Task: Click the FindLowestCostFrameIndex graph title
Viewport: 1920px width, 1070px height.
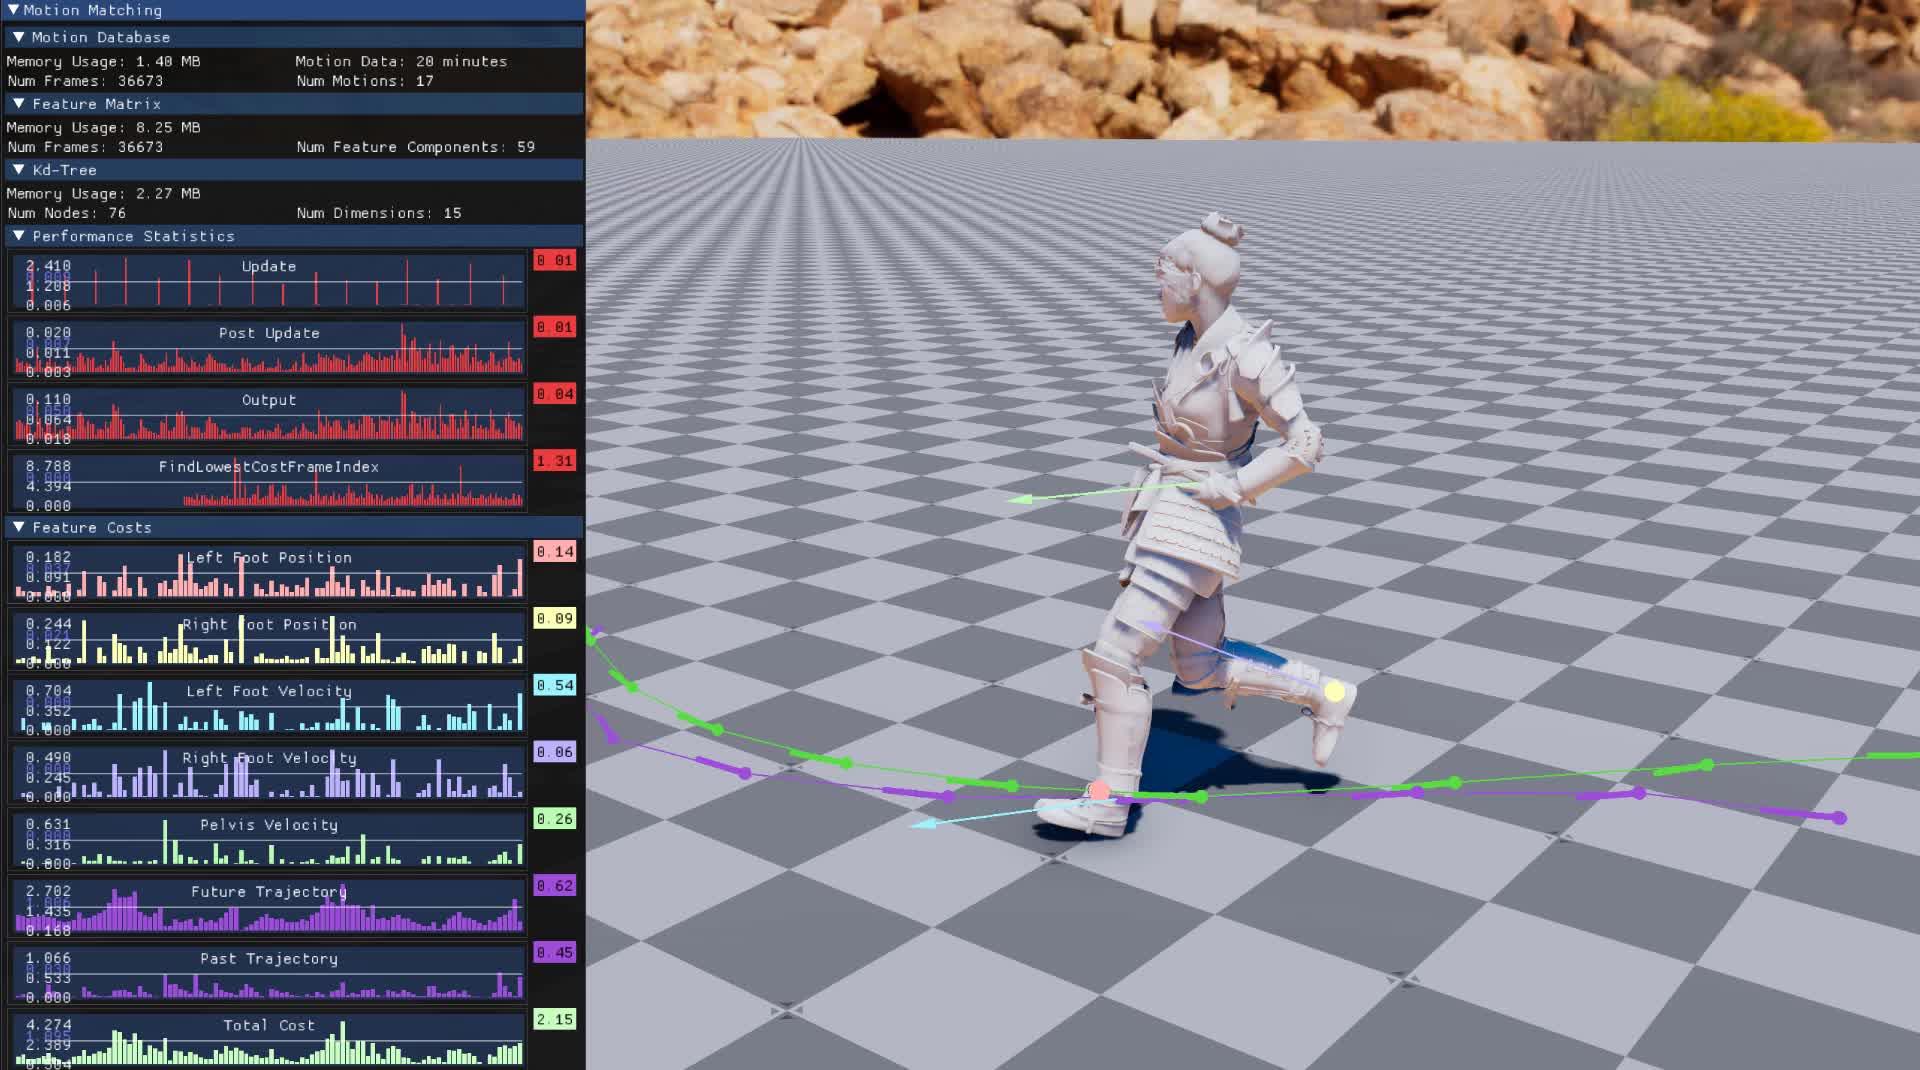Action: point(267,466)
